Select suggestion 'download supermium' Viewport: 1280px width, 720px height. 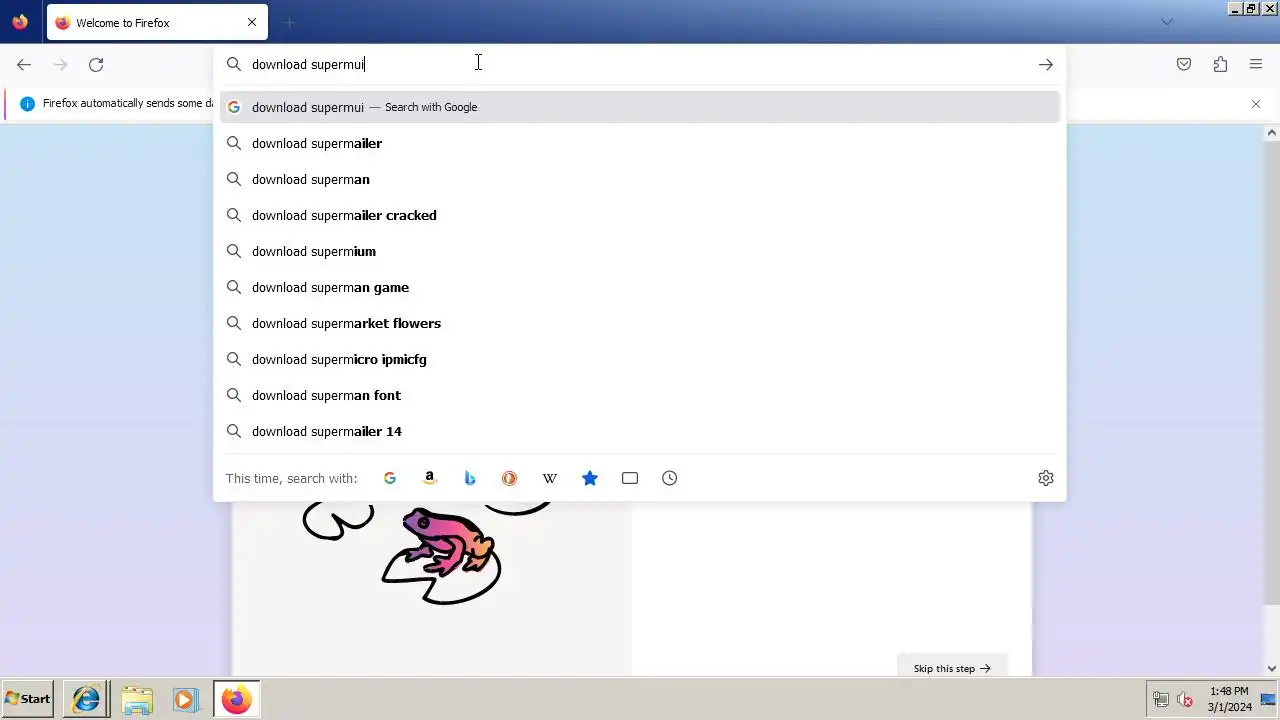pyautogui.click(x=640, y=251)
